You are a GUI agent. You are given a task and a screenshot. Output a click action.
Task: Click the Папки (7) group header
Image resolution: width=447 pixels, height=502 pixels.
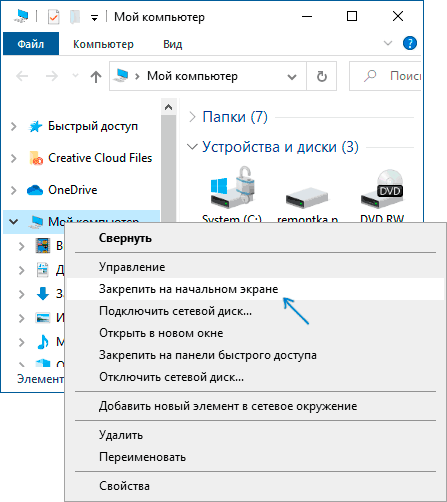pyautogui.click(x=235, y=117)
